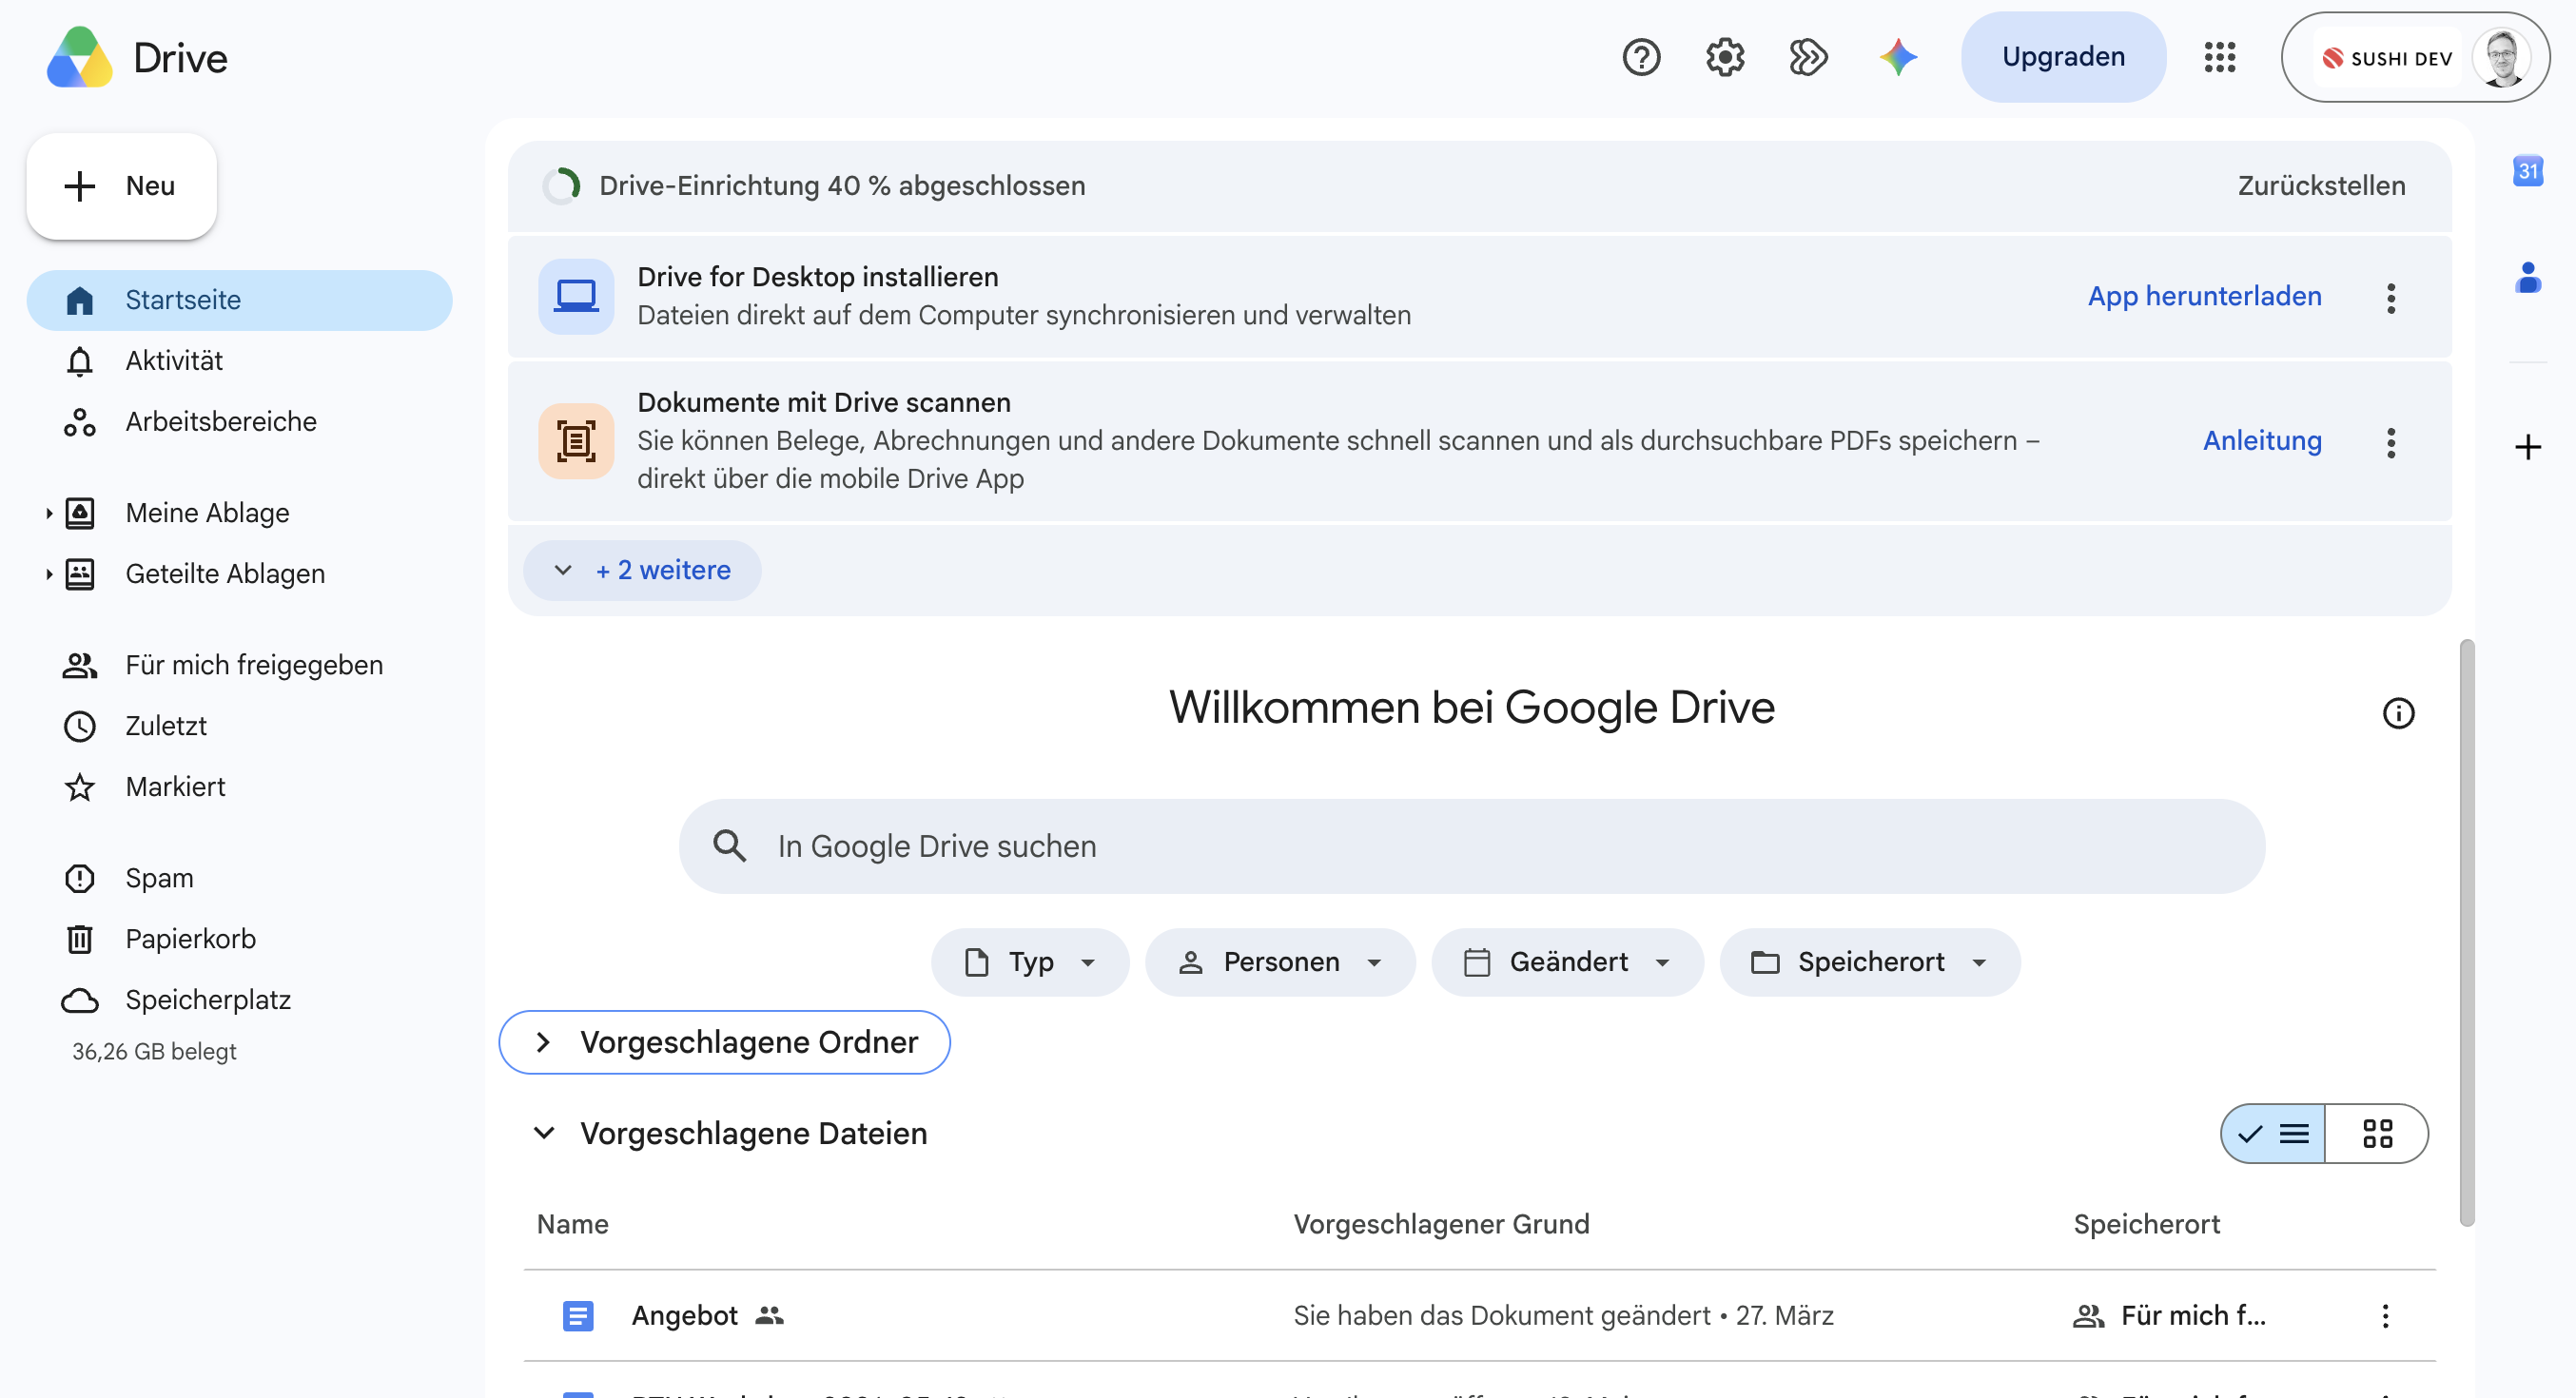Click the 36,26 GB belegt storage text
Image resolution: width=2576 pixels, height=1398 pixels.
pos(154,1051)
